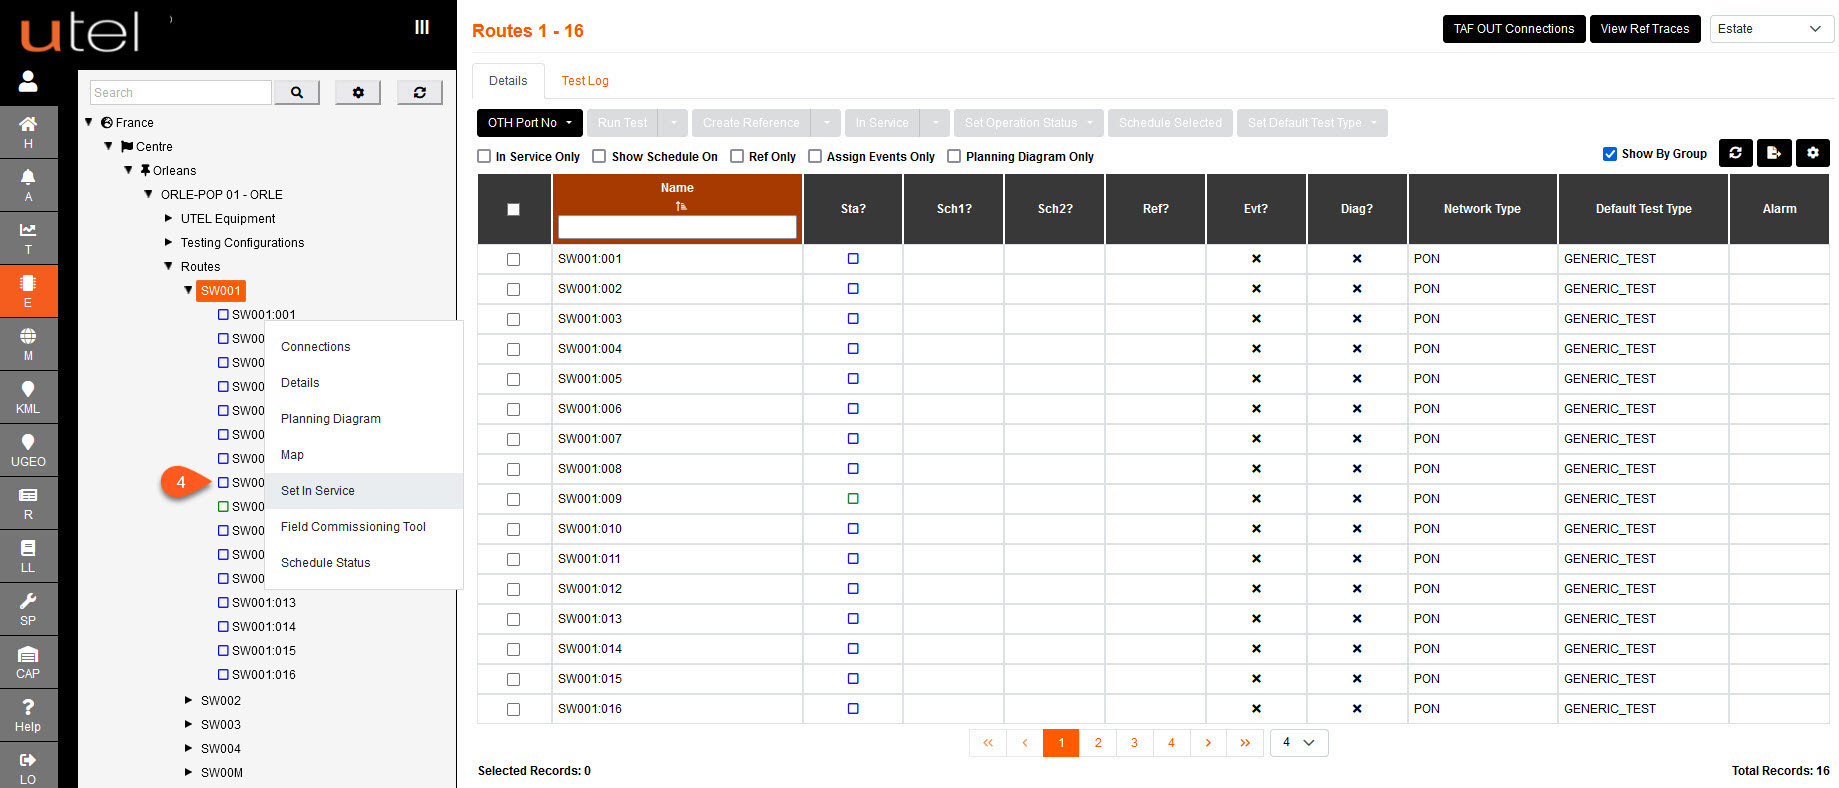Screen dimensions: 1839x788
Task: Expand Testing Configurations node
Action: click(169, 242)
